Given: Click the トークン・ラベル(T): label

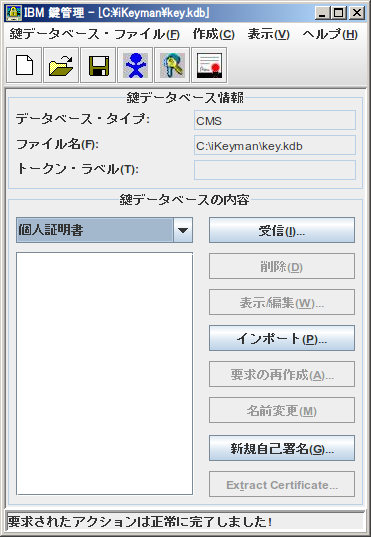Looking at the screenshot, I should pos(78,168).
